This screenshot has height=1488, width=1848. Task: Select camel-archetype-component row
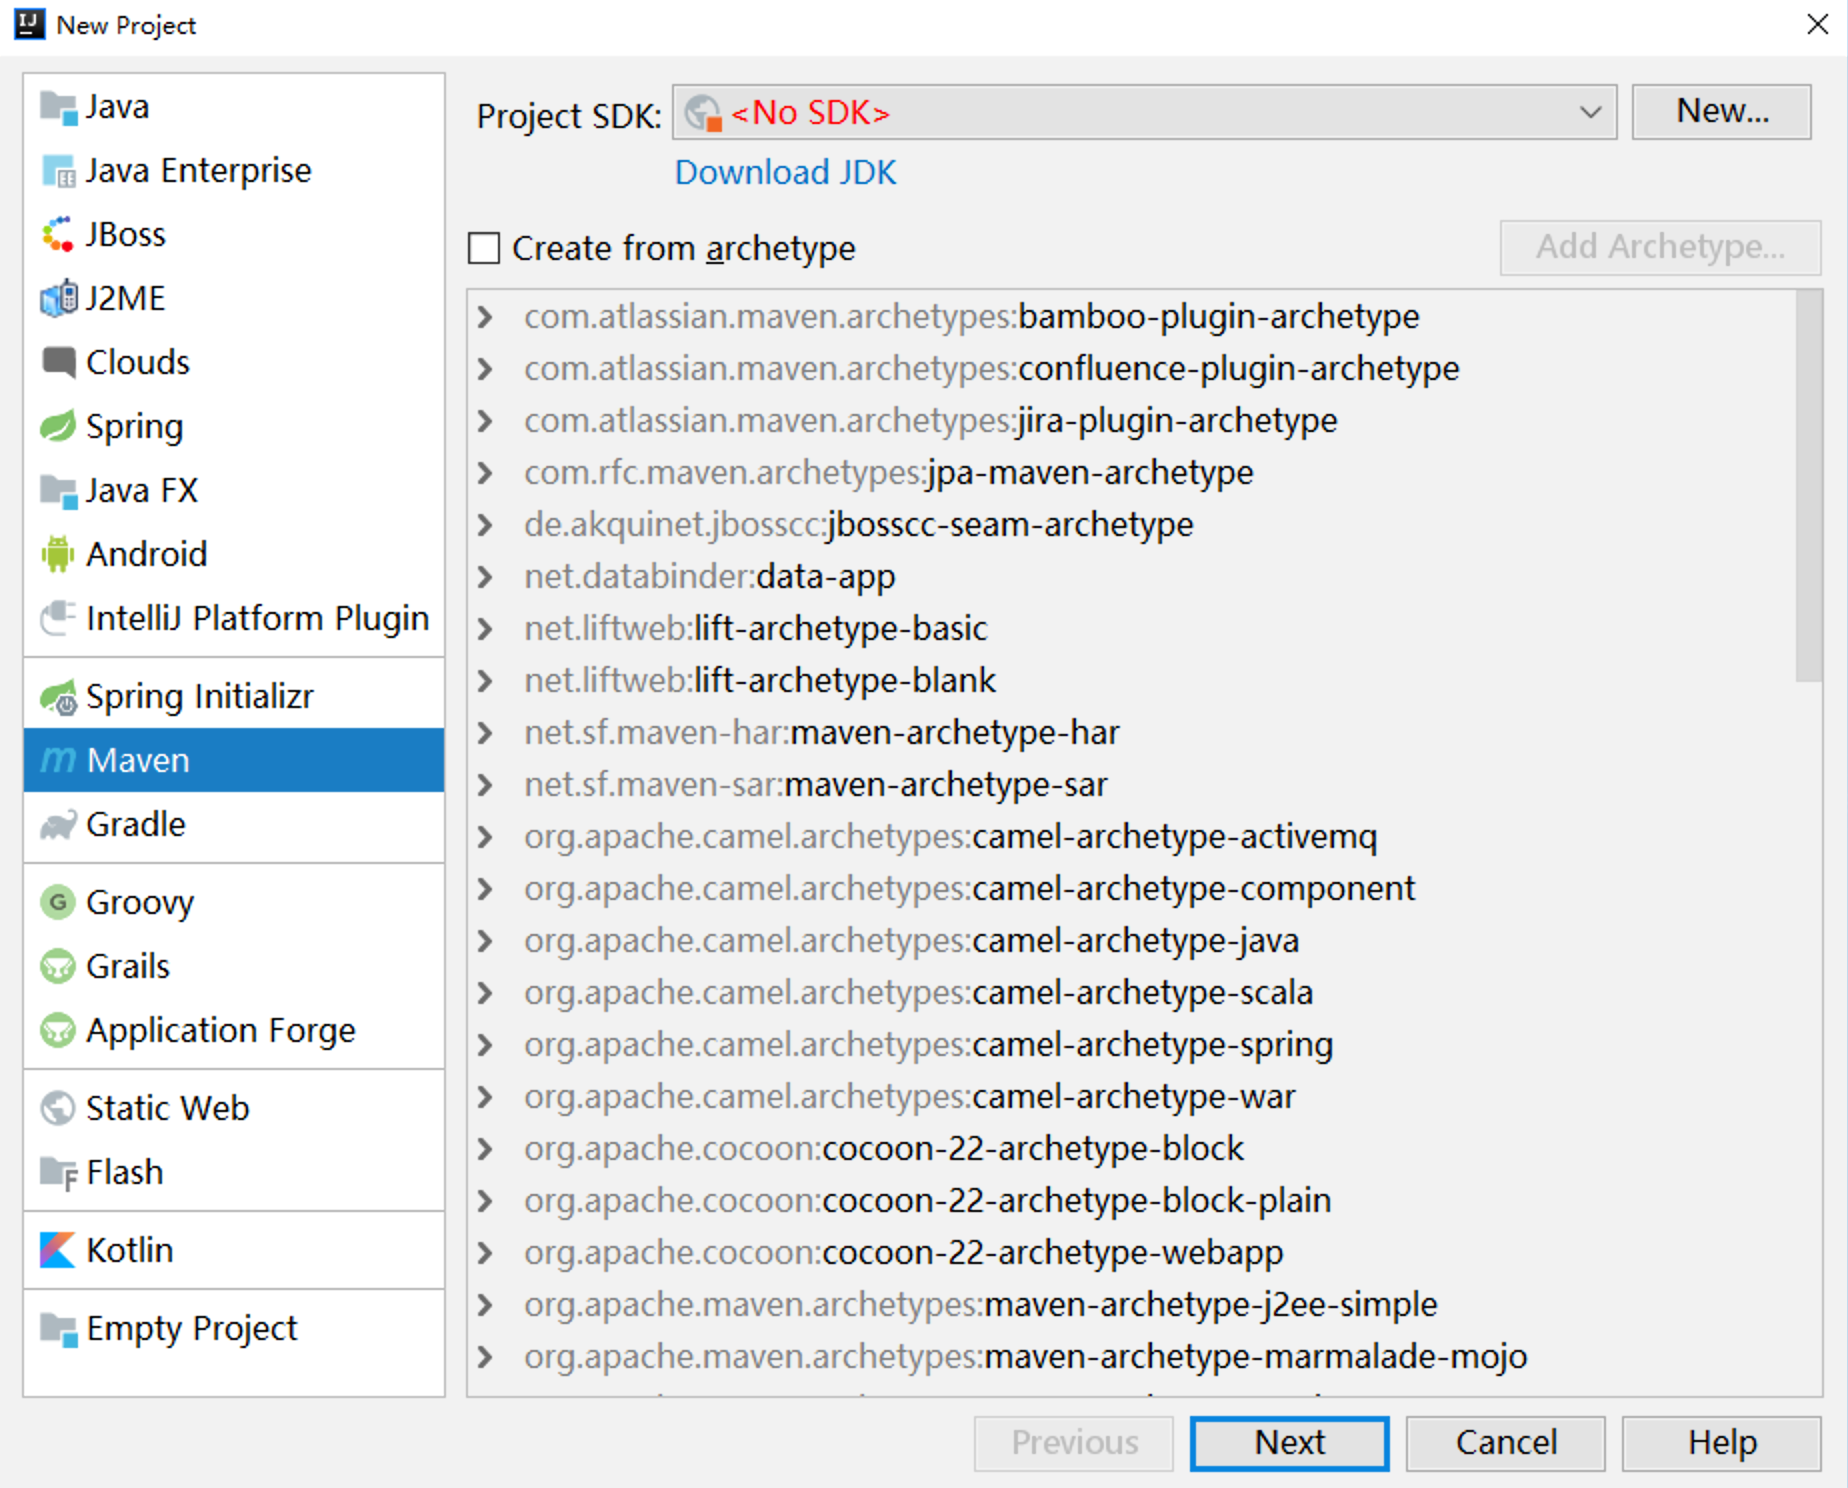[x=1133, y=889]
